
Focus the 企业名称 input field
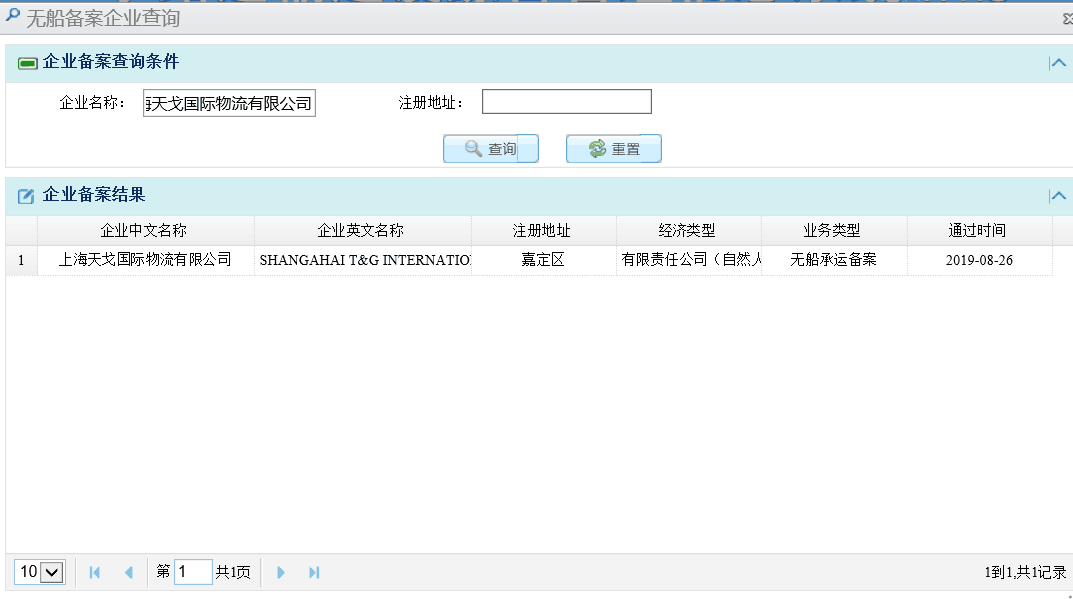(229, 103)
